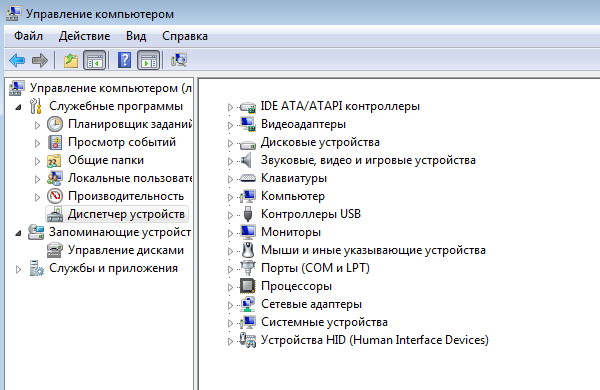This screenshot has width=600, height=390.
Task: Open the Действие menu
Action: (85, 36)
